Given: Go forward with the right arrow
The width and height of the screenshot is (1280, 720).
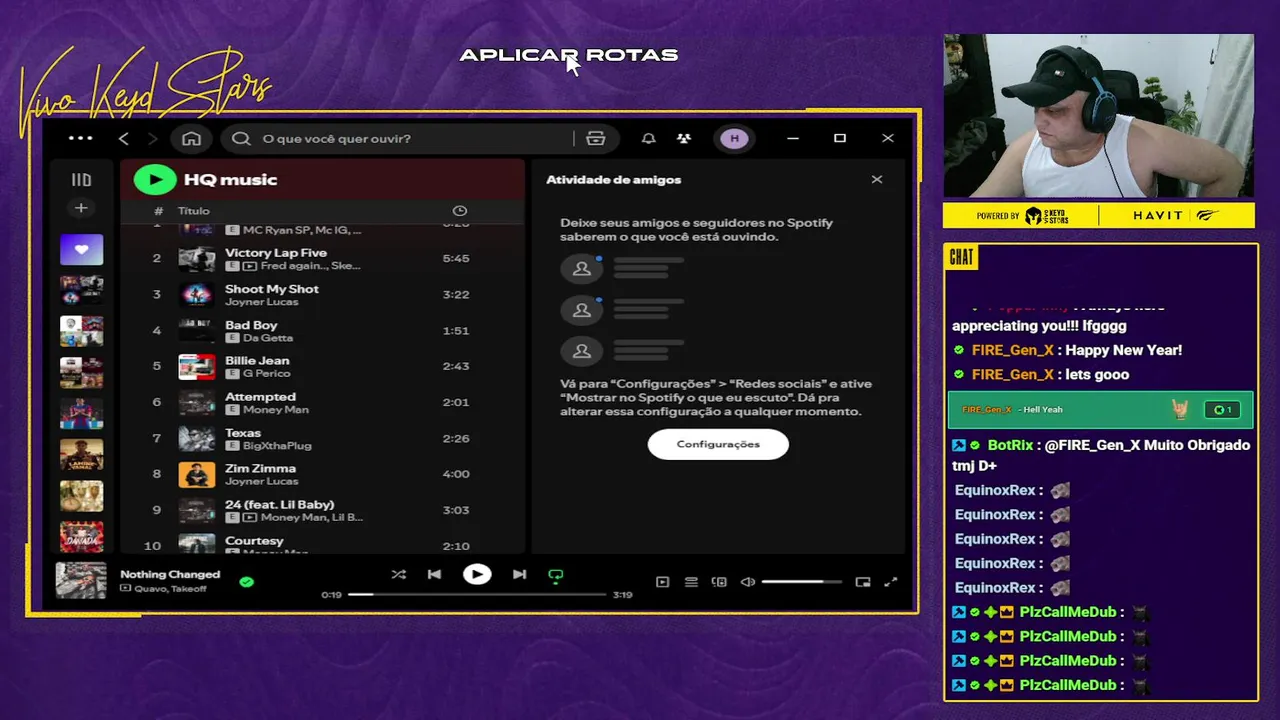Looking at the screenshot, I should [x=153, y=138].
